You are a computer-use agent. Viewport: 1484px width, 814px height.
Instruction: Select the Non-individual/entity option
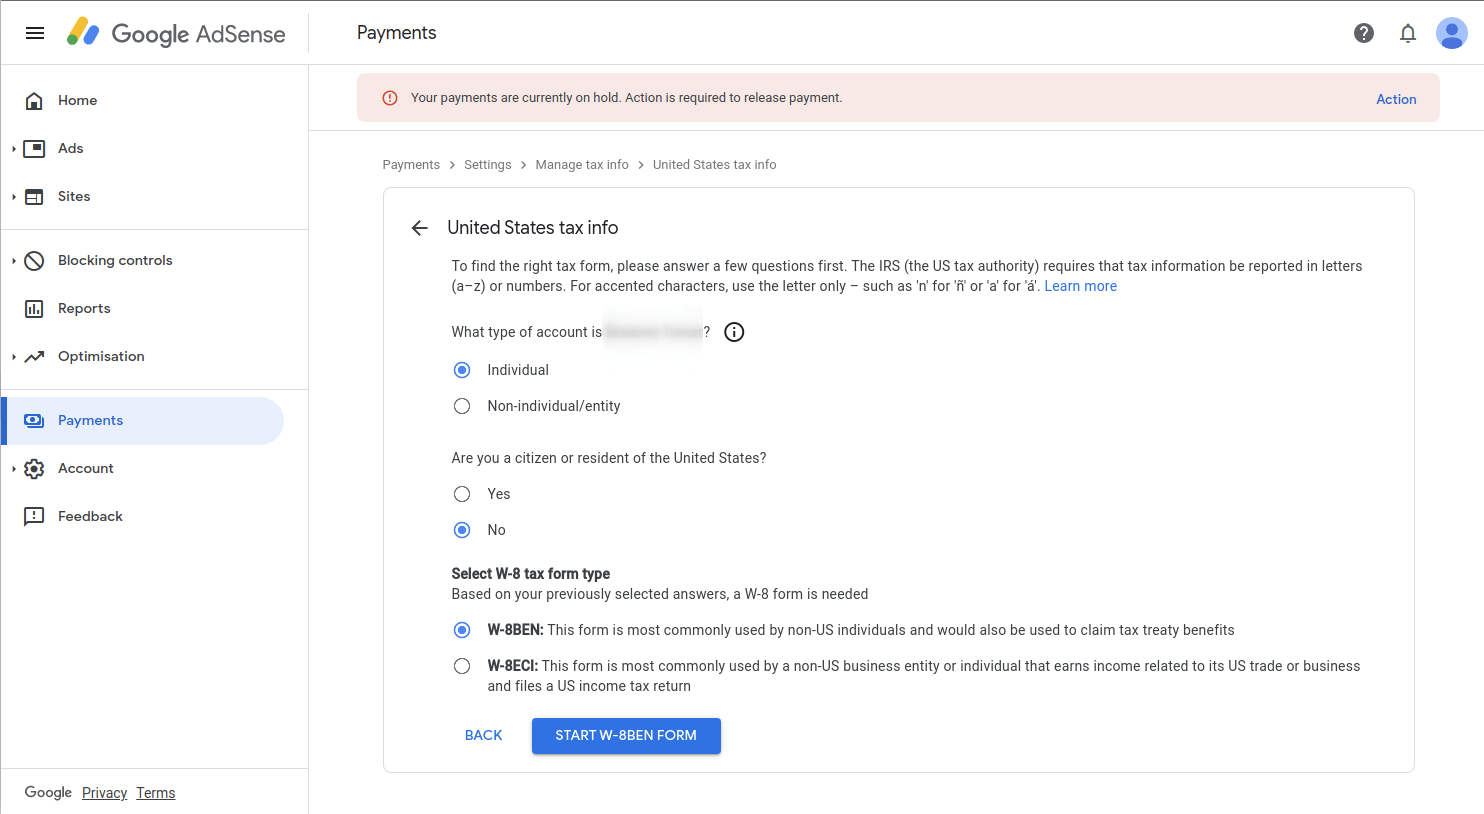462,406
